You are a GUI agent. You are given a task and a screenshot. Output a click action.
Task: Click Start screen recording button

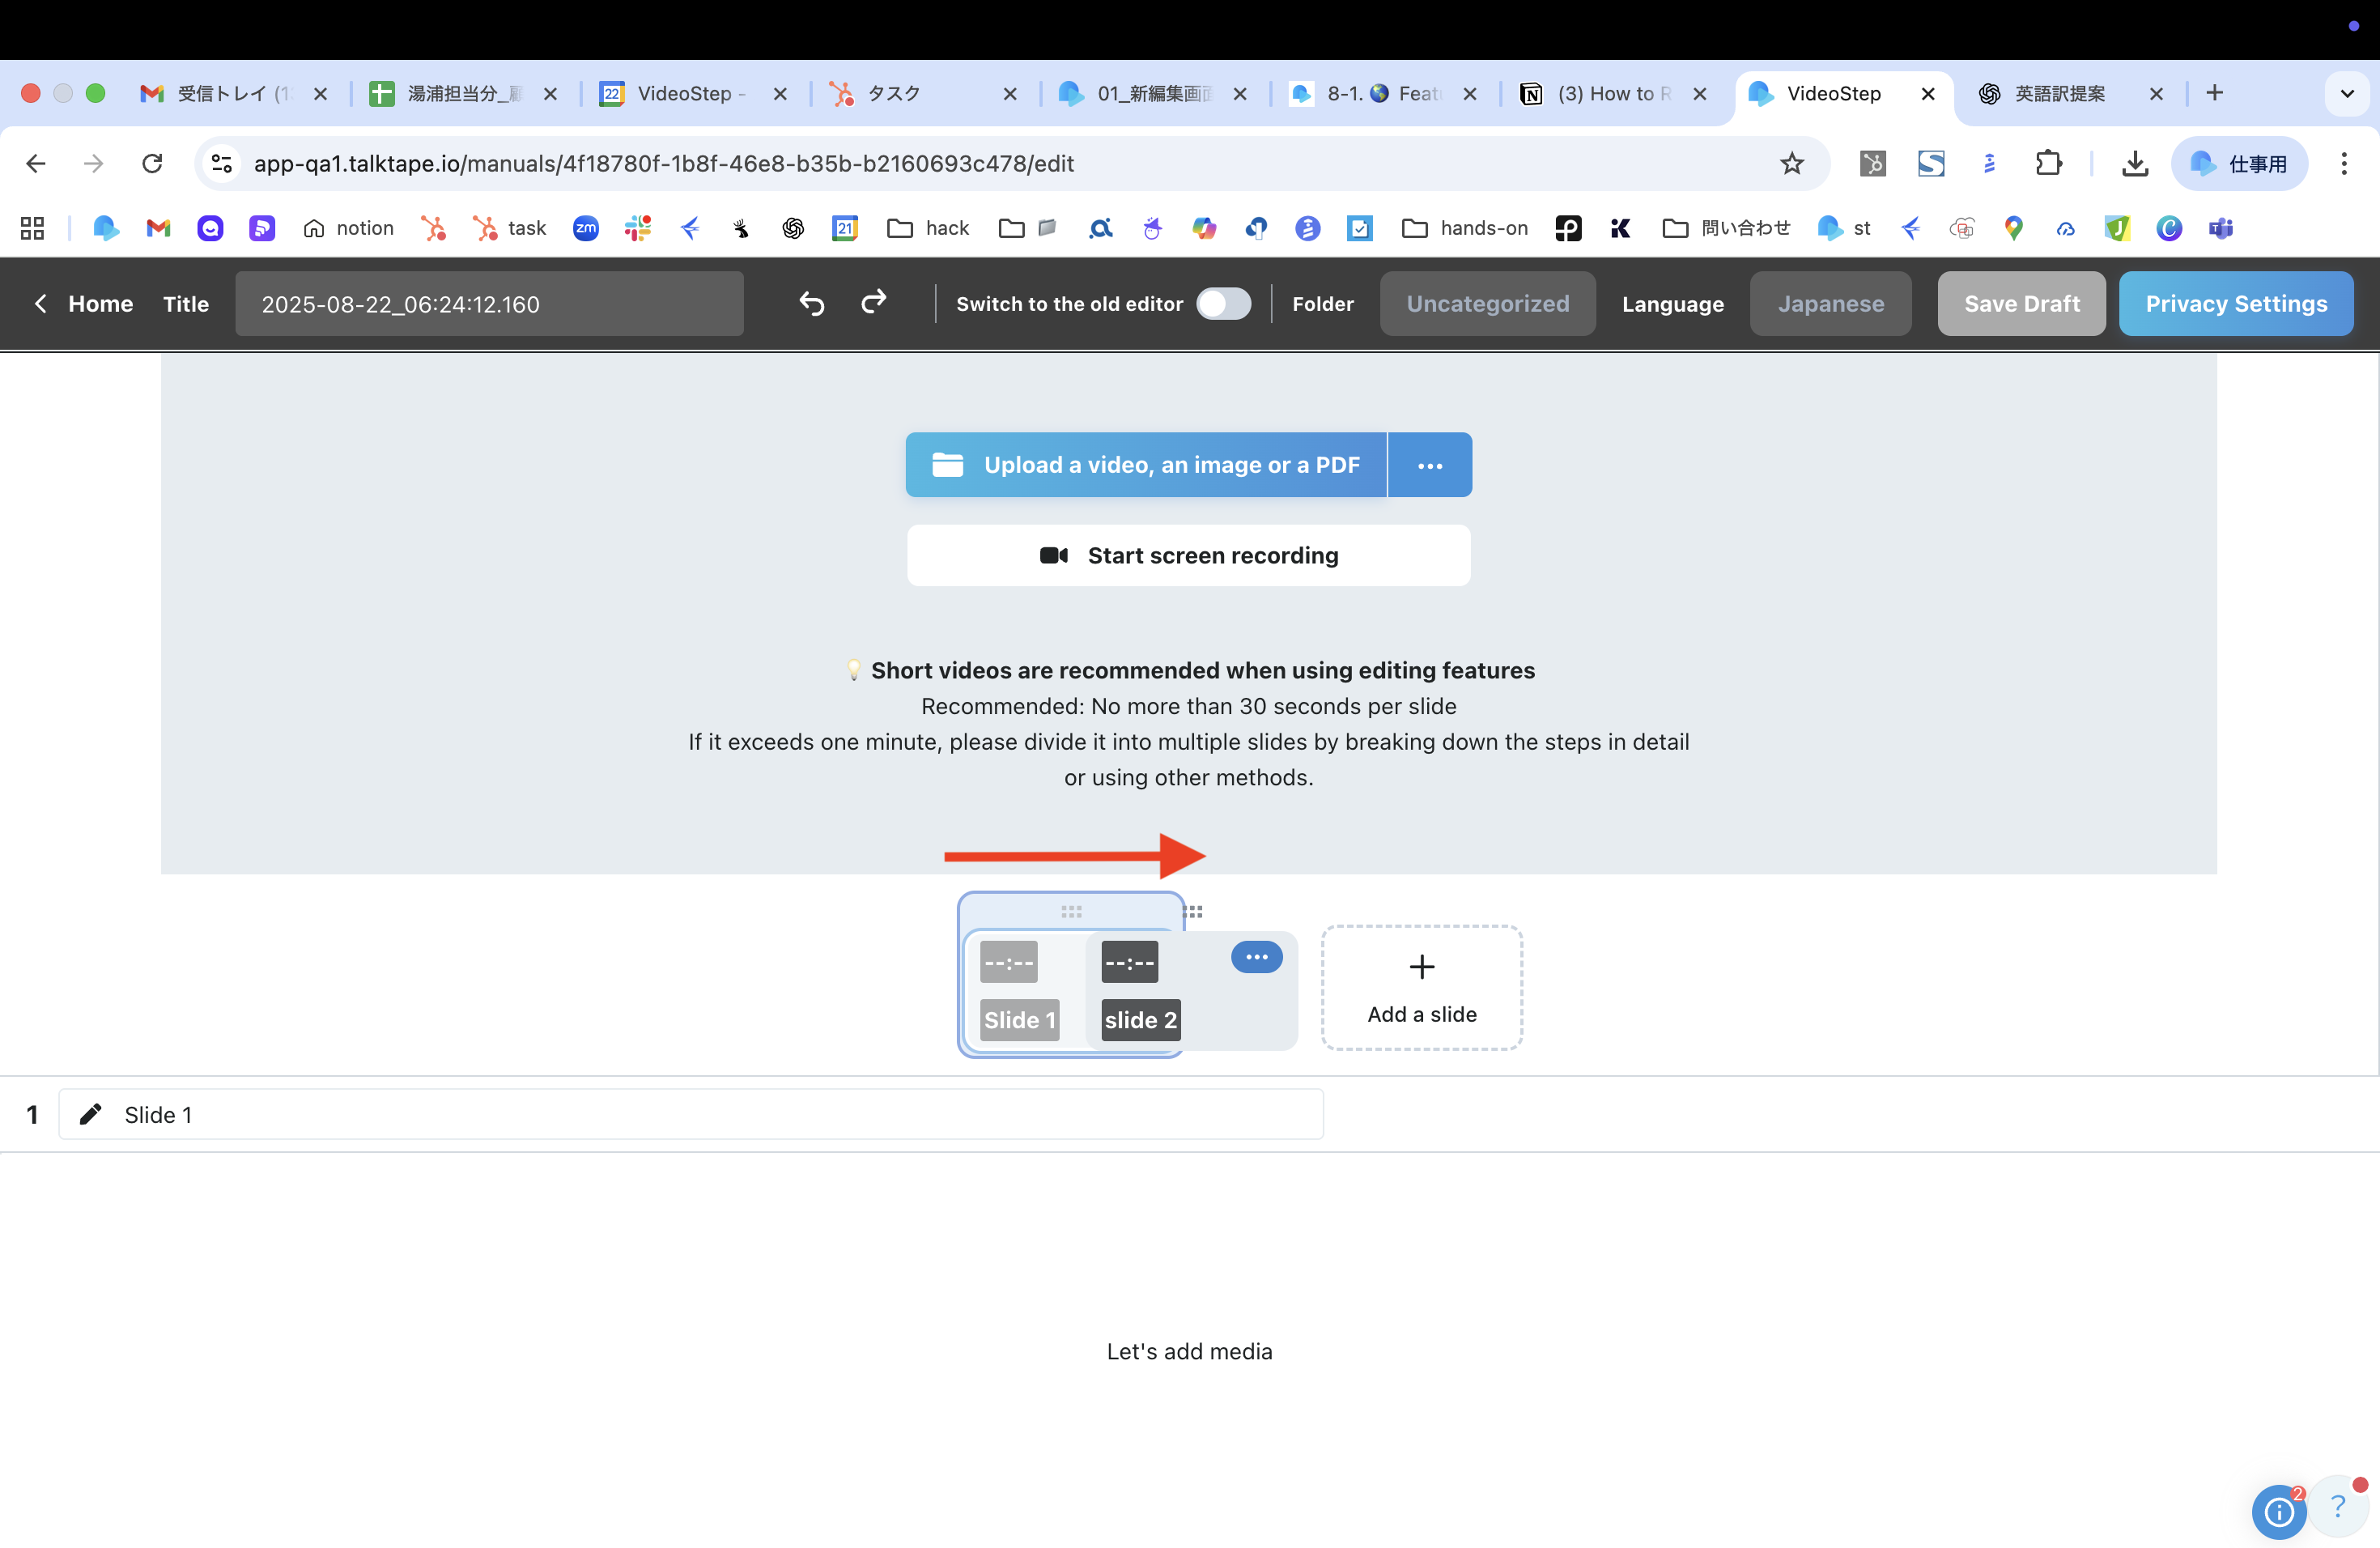(1188, 555)
